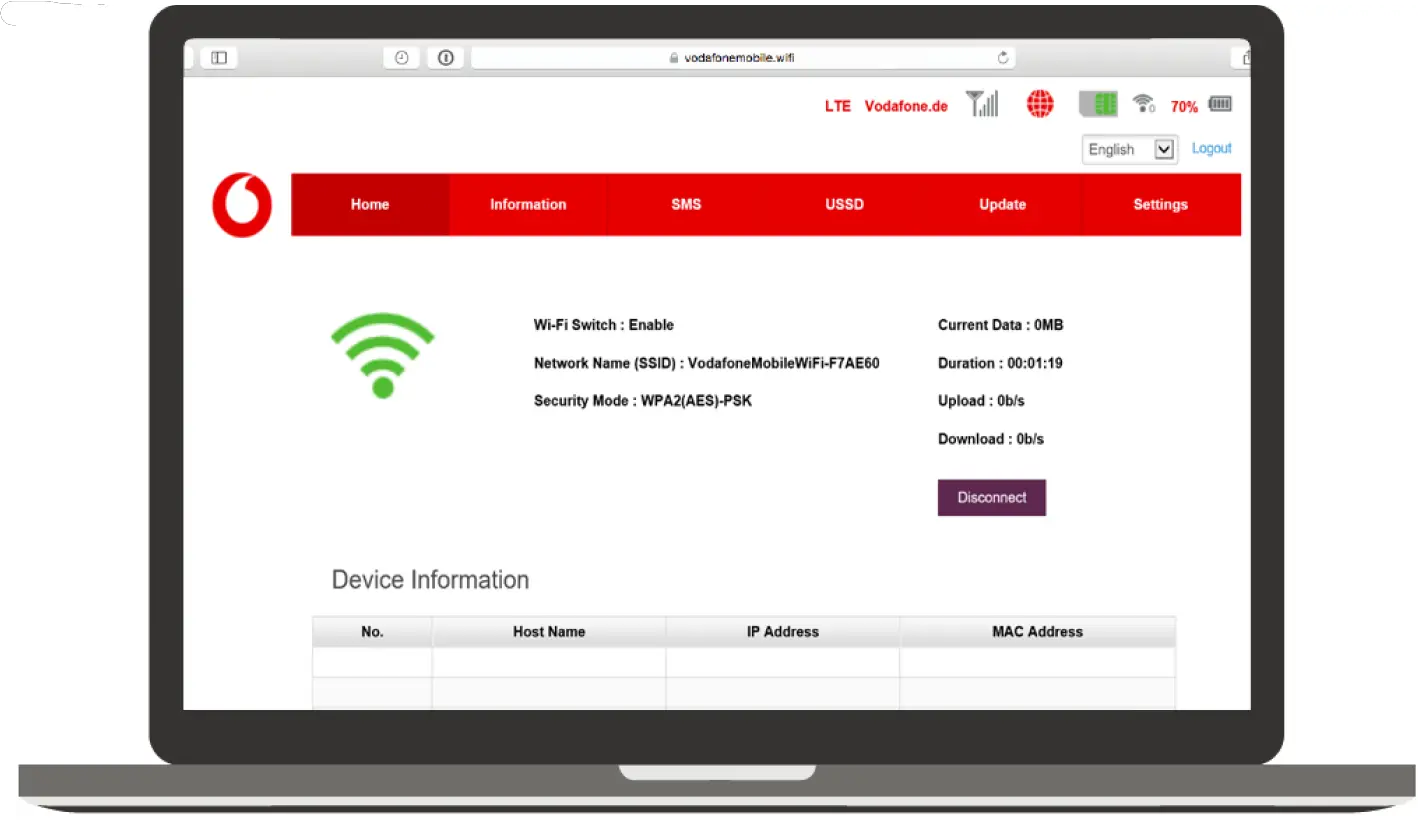Open the browser reader view control

445,57
